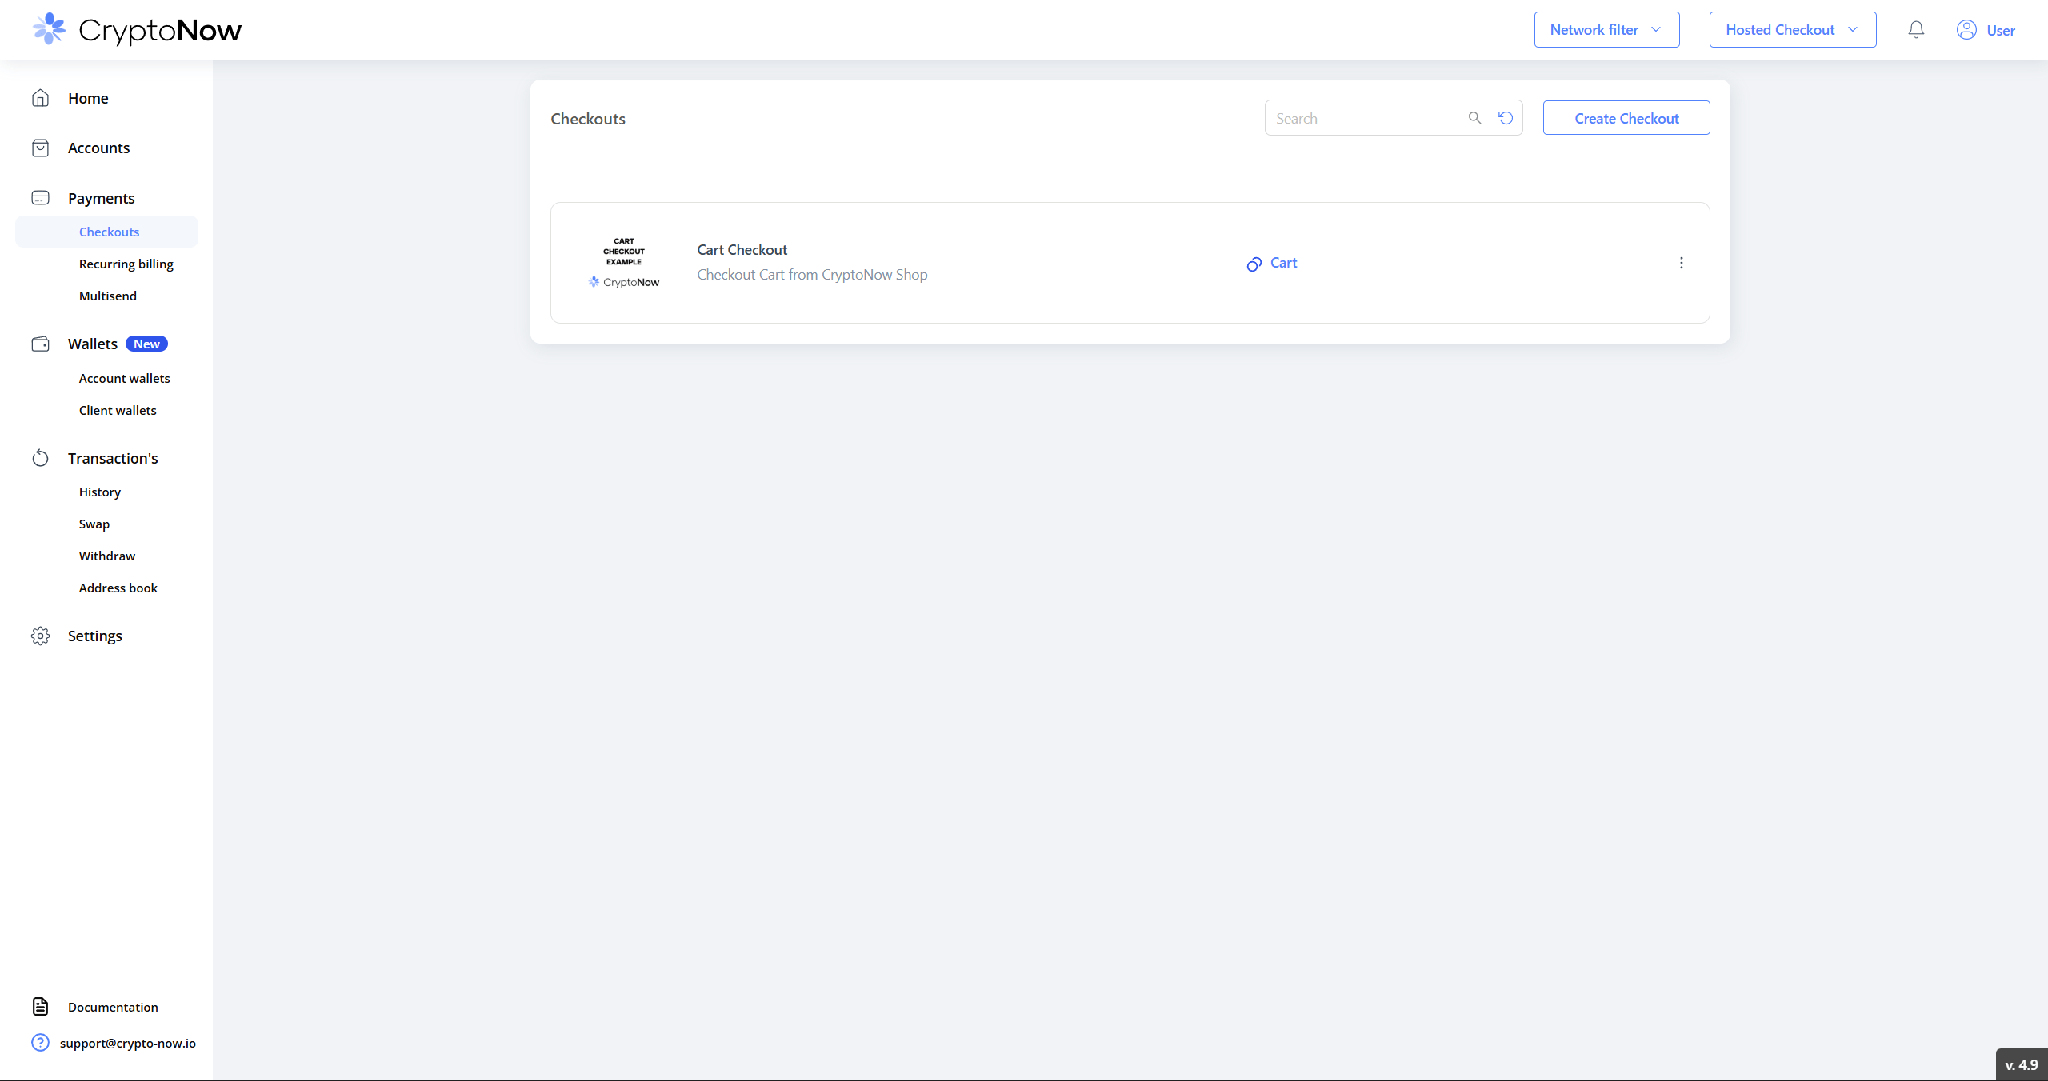This screenshot has width=2048, height=1081.
Task: Click the Wallets icon in sidebar
Action: 40,344
